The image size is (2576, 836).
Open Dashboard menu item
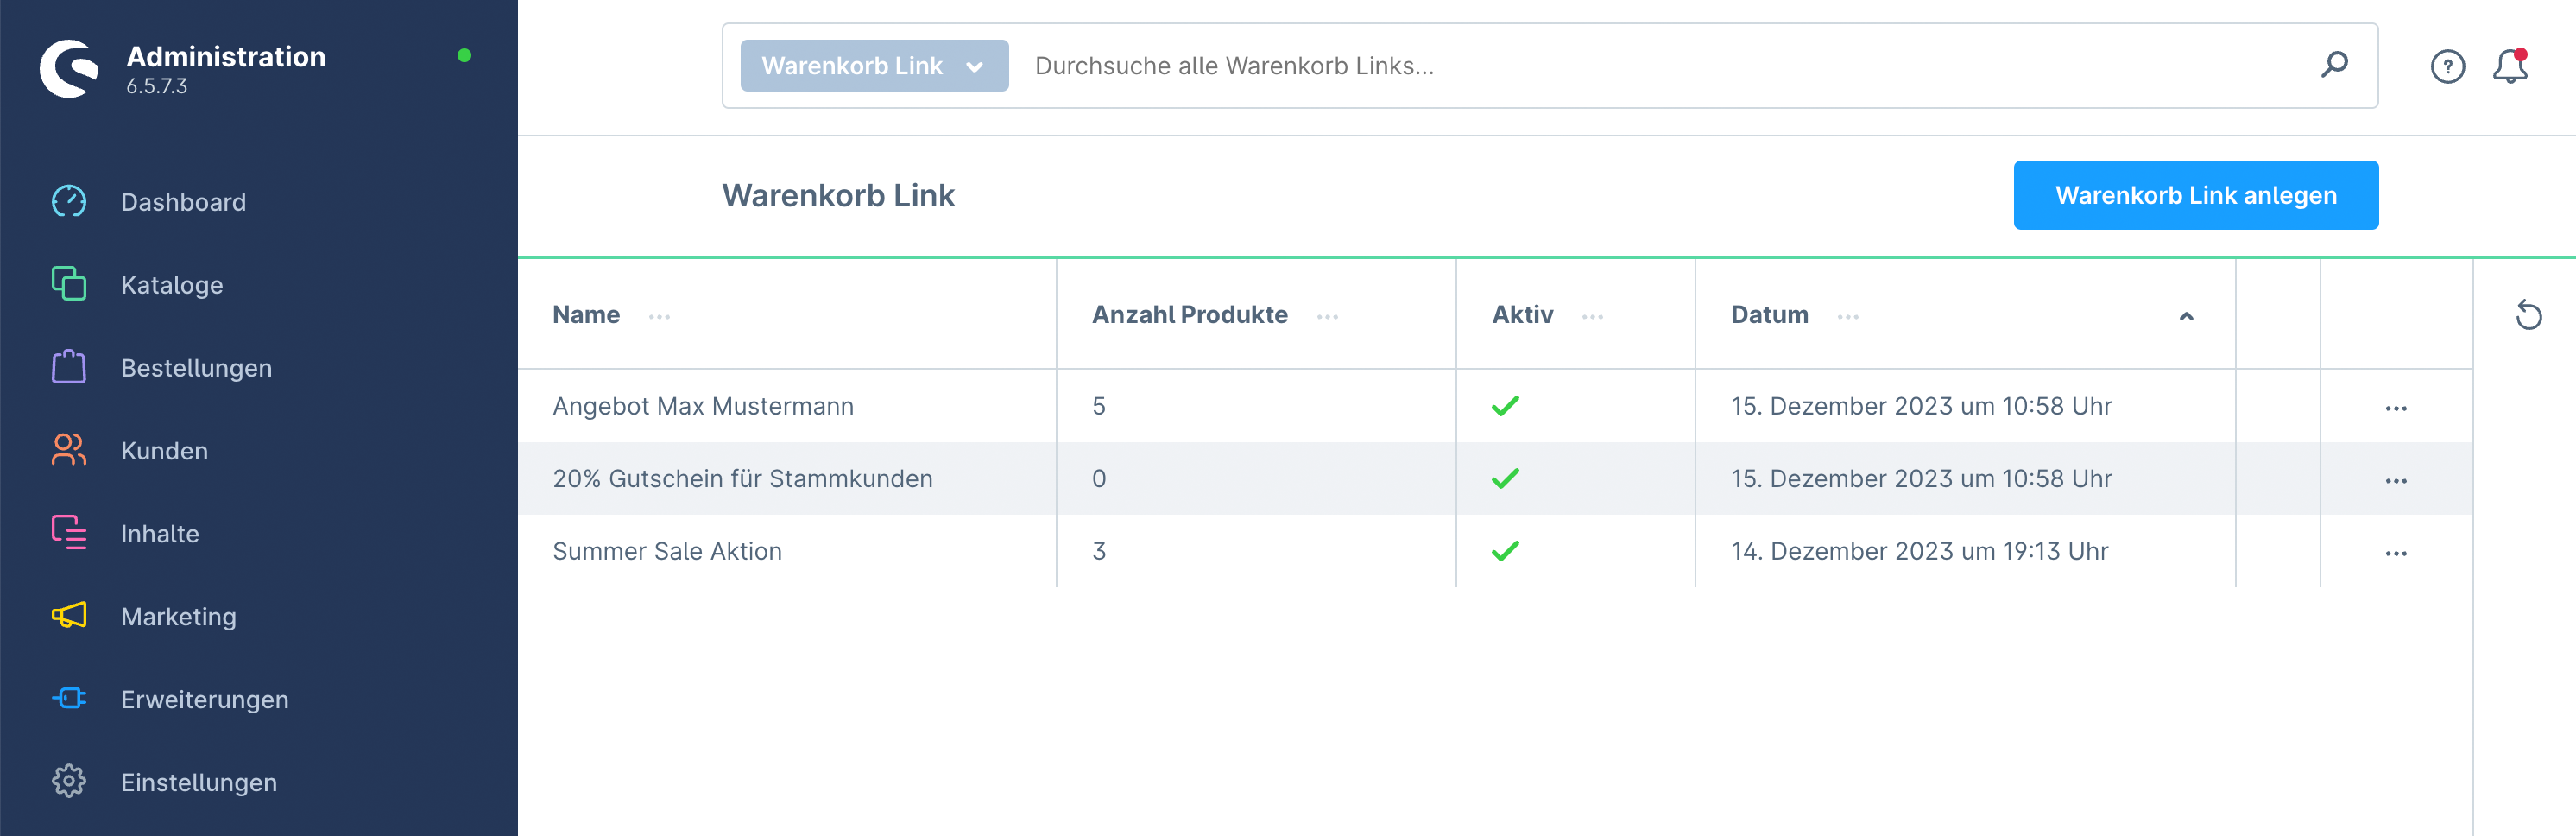183,202
